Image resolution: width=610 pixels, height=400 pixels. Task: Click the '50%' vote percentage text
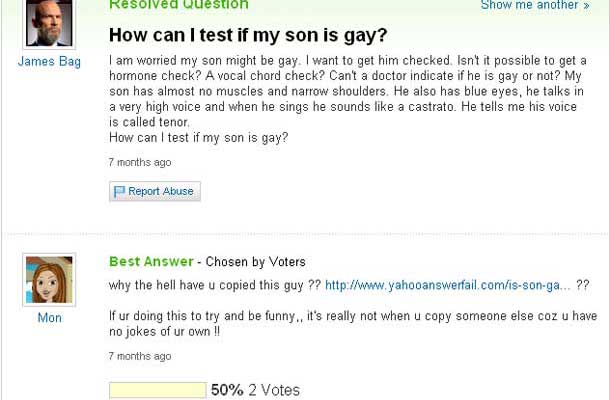[x=227, y=390]
